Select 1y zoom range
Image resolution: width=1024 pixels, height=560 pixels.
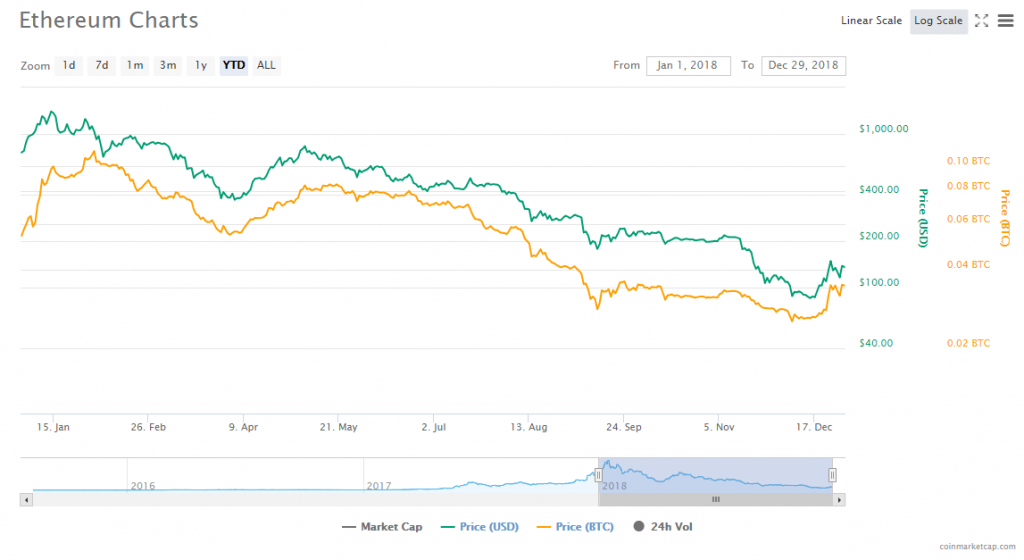[x=200, y=66]
